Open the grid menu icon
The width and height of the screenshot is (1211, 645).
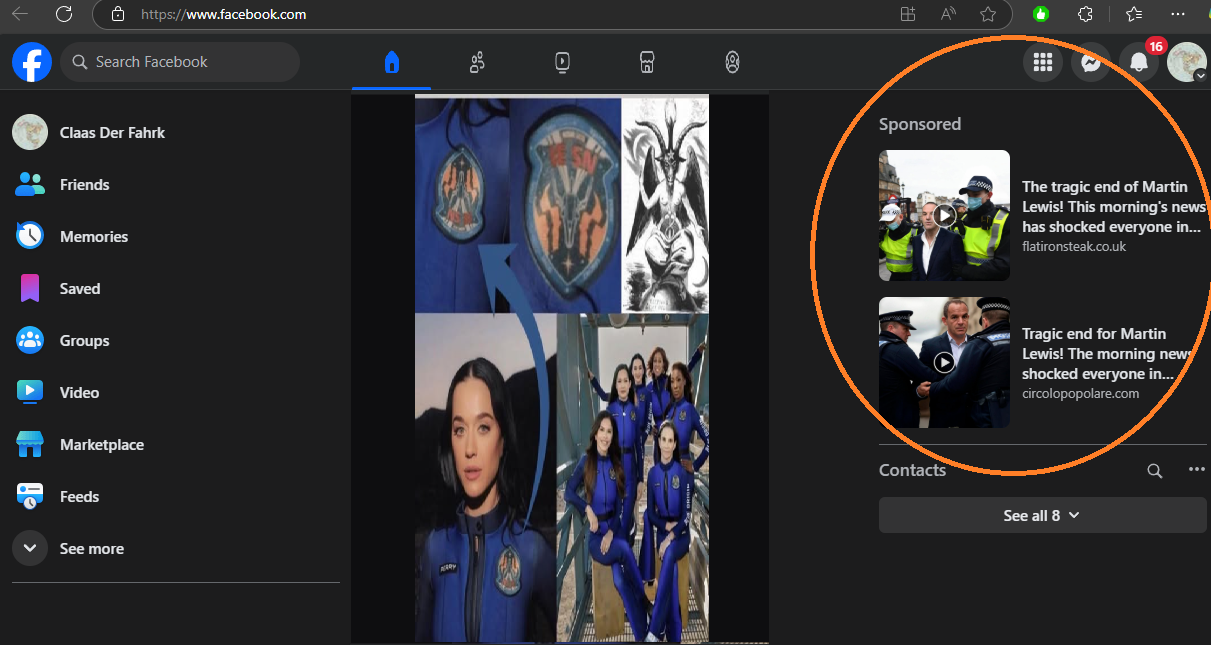[x=1043, y=63]
